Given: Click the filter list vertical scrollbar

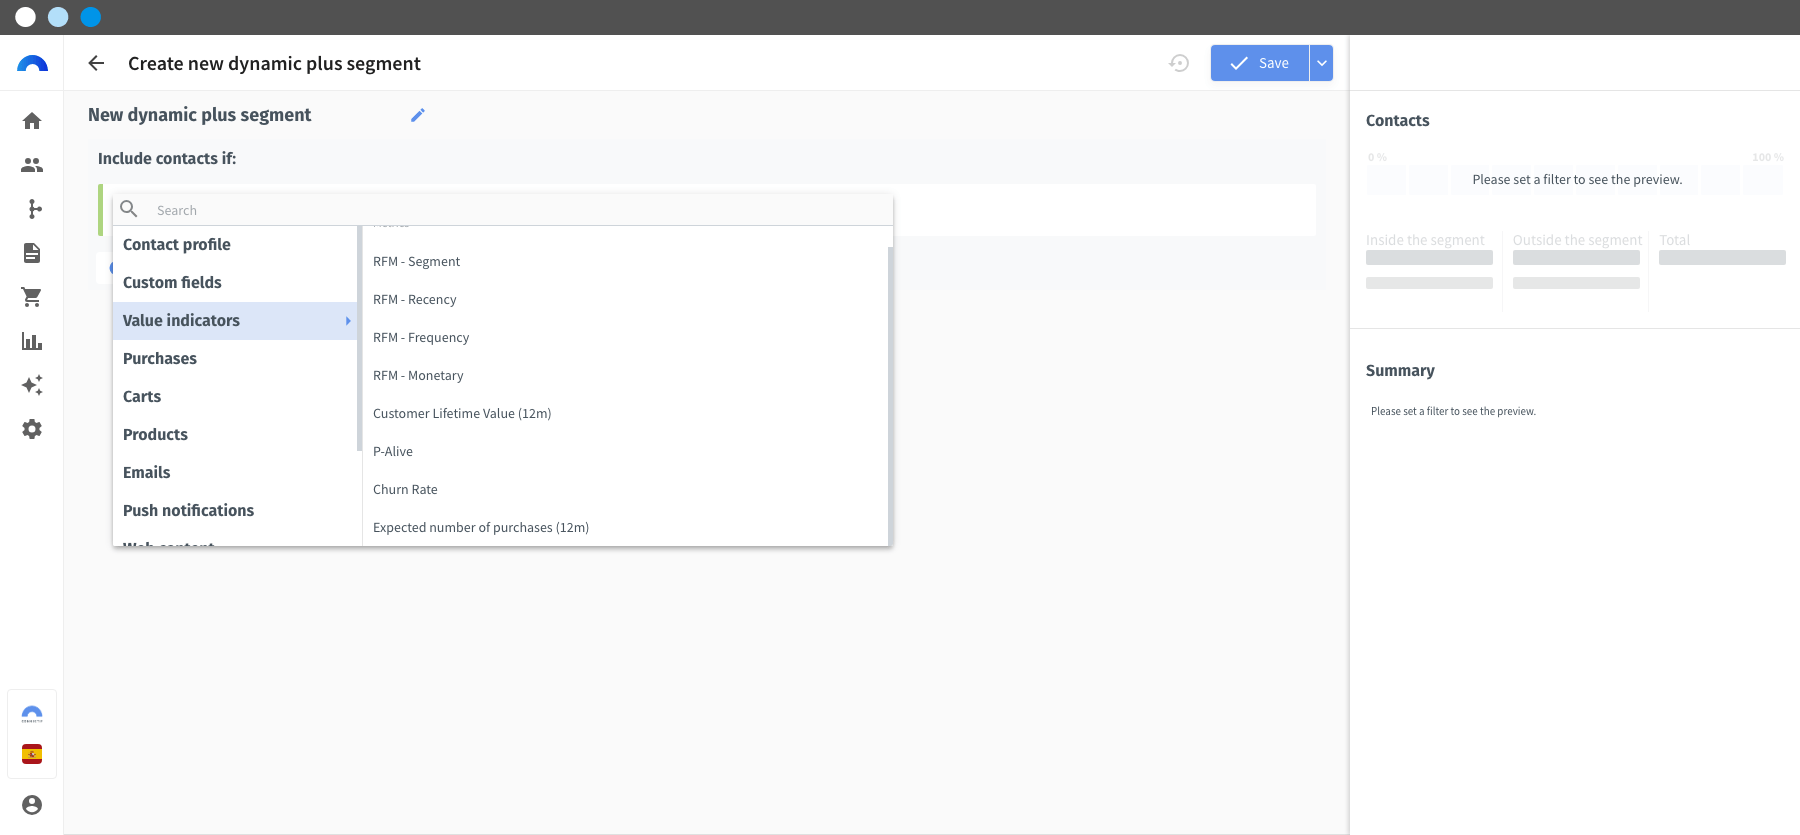Looking at the screenshot, I should click(890, 395).
